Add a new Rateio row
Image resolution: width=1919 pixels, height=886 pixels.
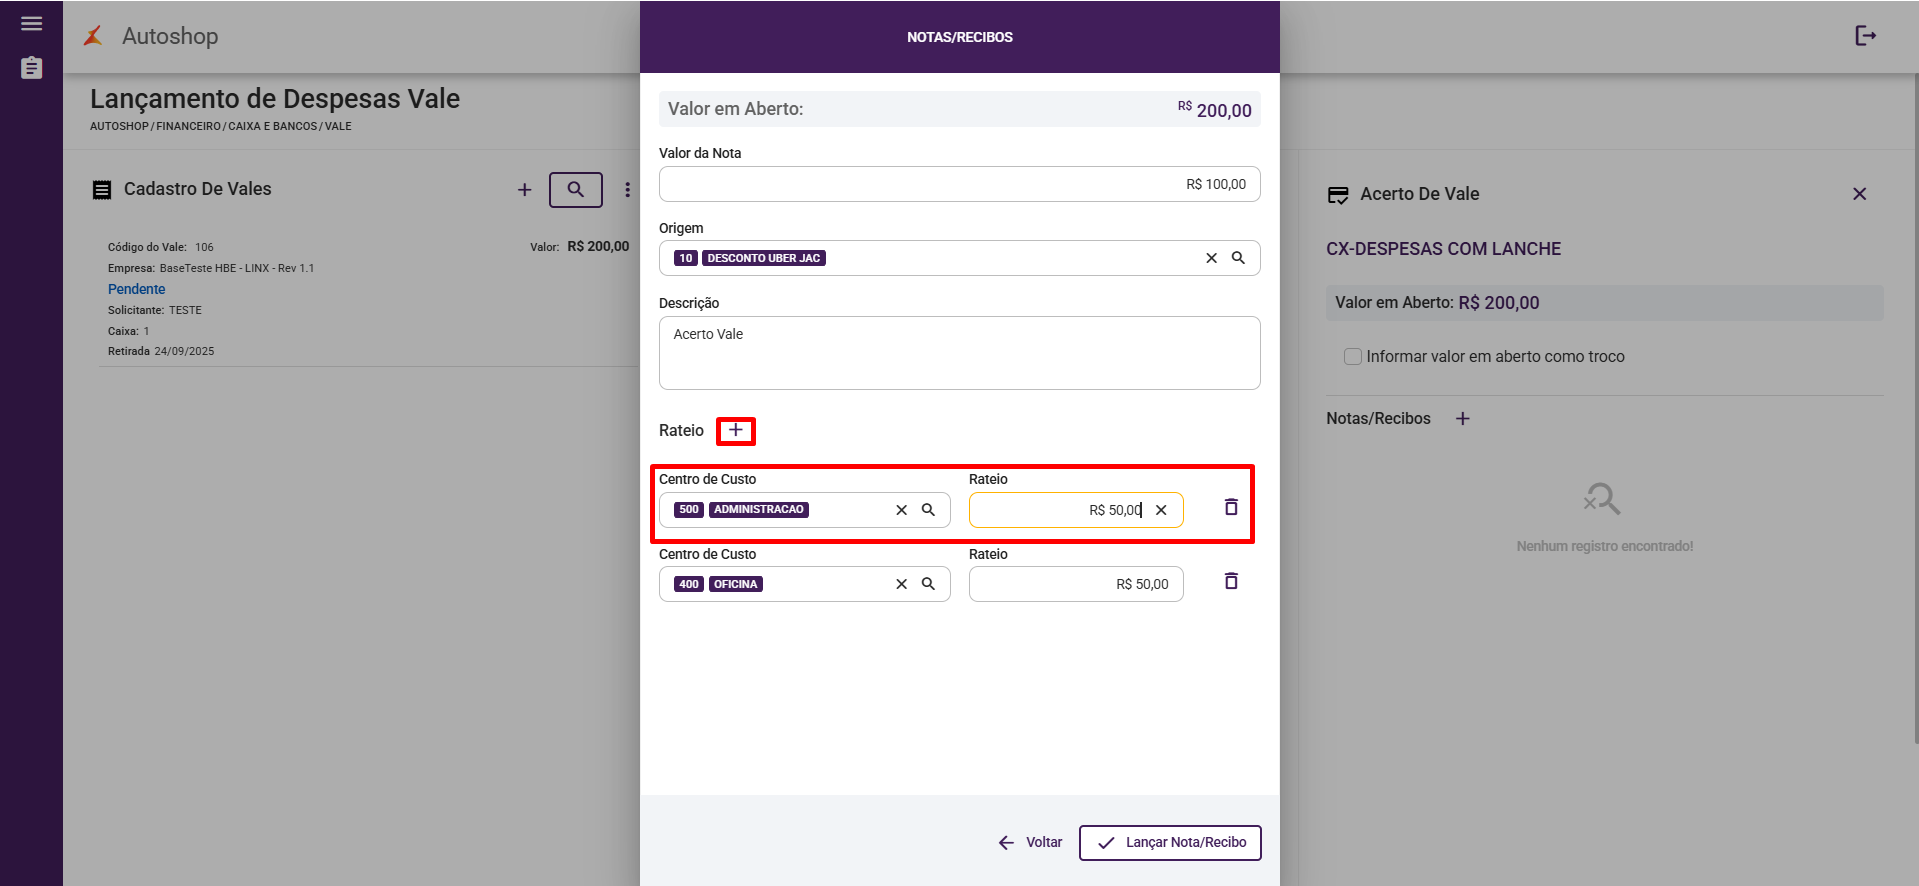pos(736,431)
